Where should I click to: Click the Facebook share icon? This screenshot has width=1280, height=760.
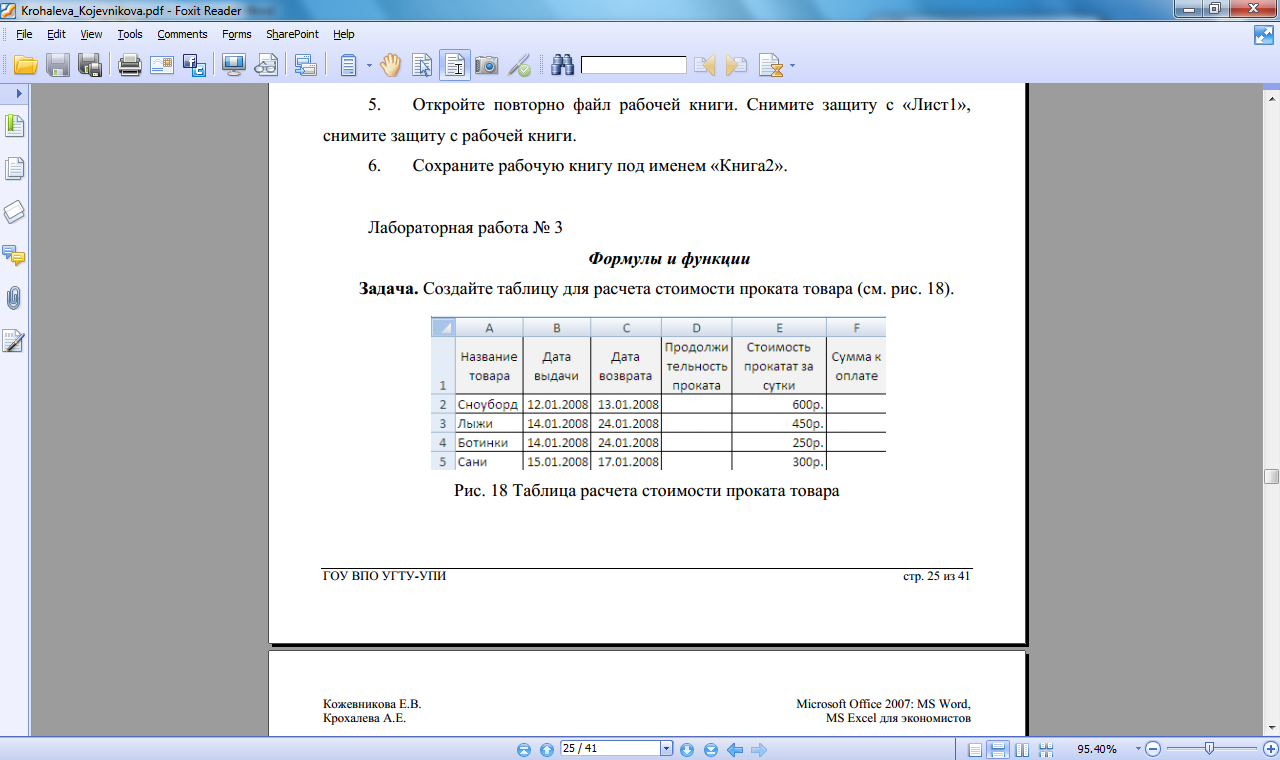[194, 66]
